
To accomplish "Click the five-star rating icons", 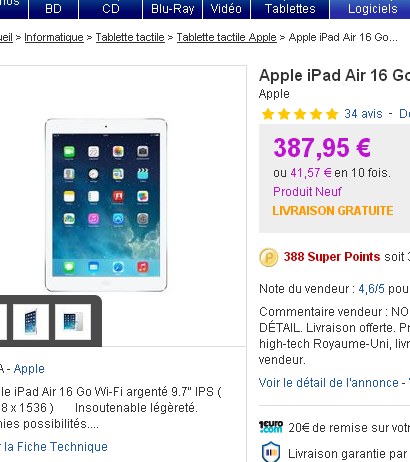I will coord(300,114).
